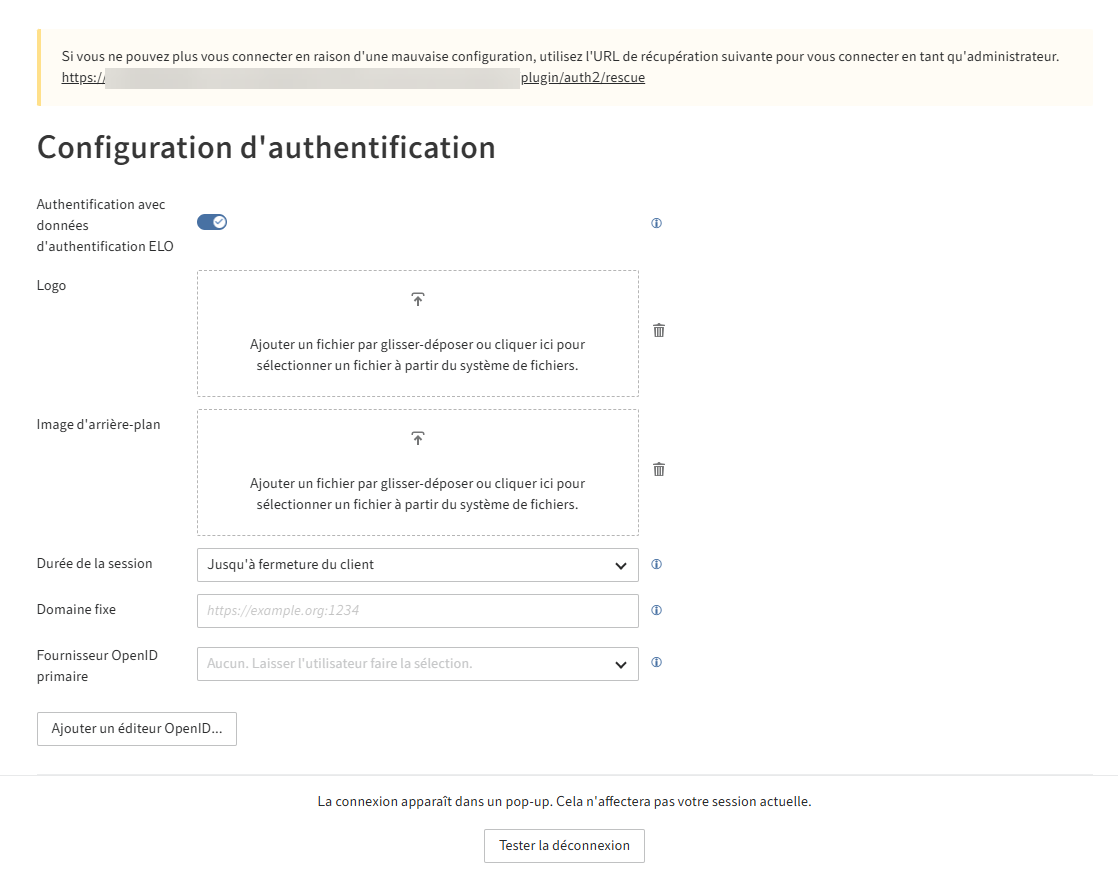
Task: Open the Durée de la session dropdown
Action: (417, 564)
